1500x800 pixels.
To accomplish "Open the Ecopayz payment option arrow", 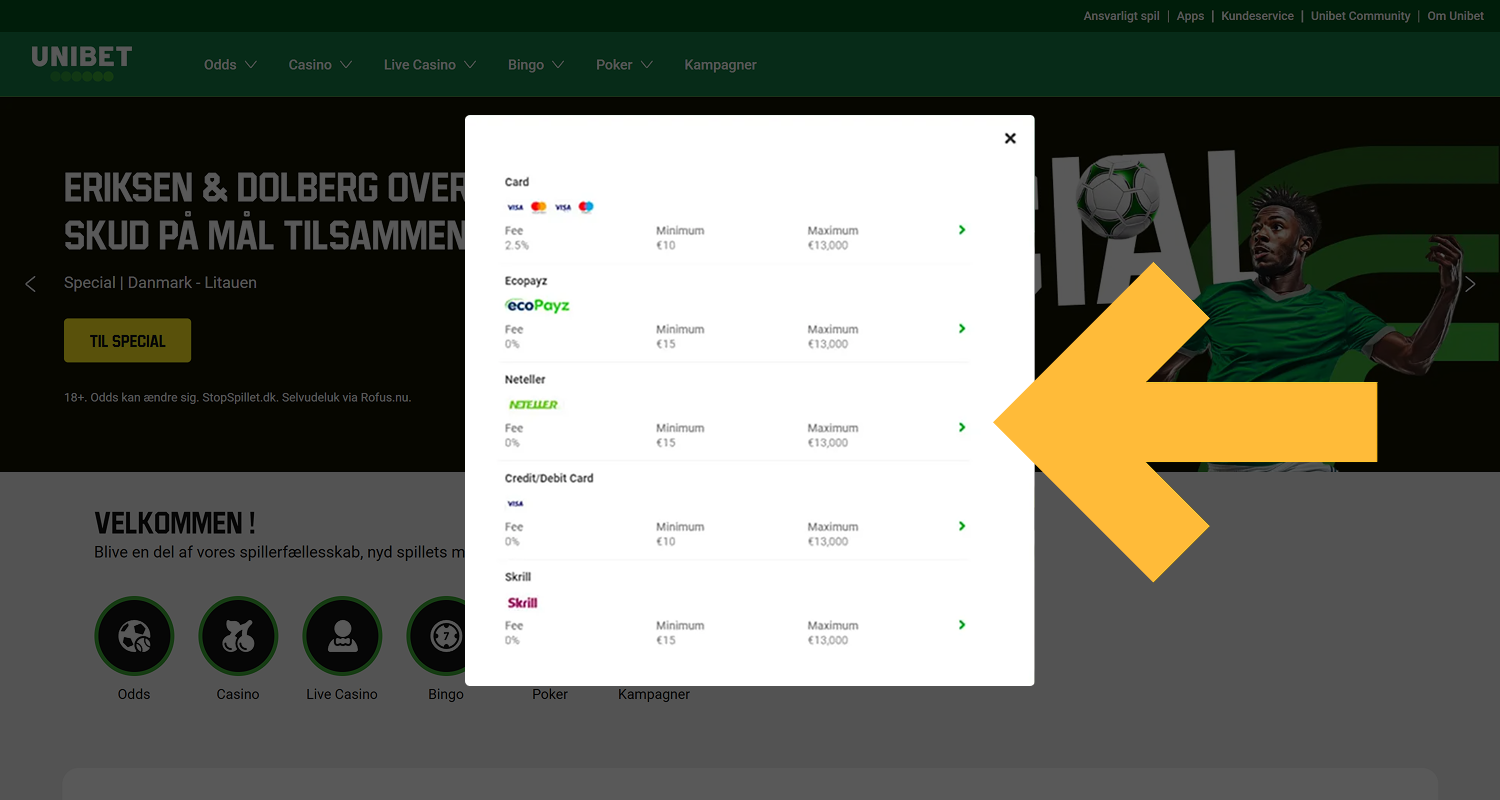I will click(x=962, y=329).
